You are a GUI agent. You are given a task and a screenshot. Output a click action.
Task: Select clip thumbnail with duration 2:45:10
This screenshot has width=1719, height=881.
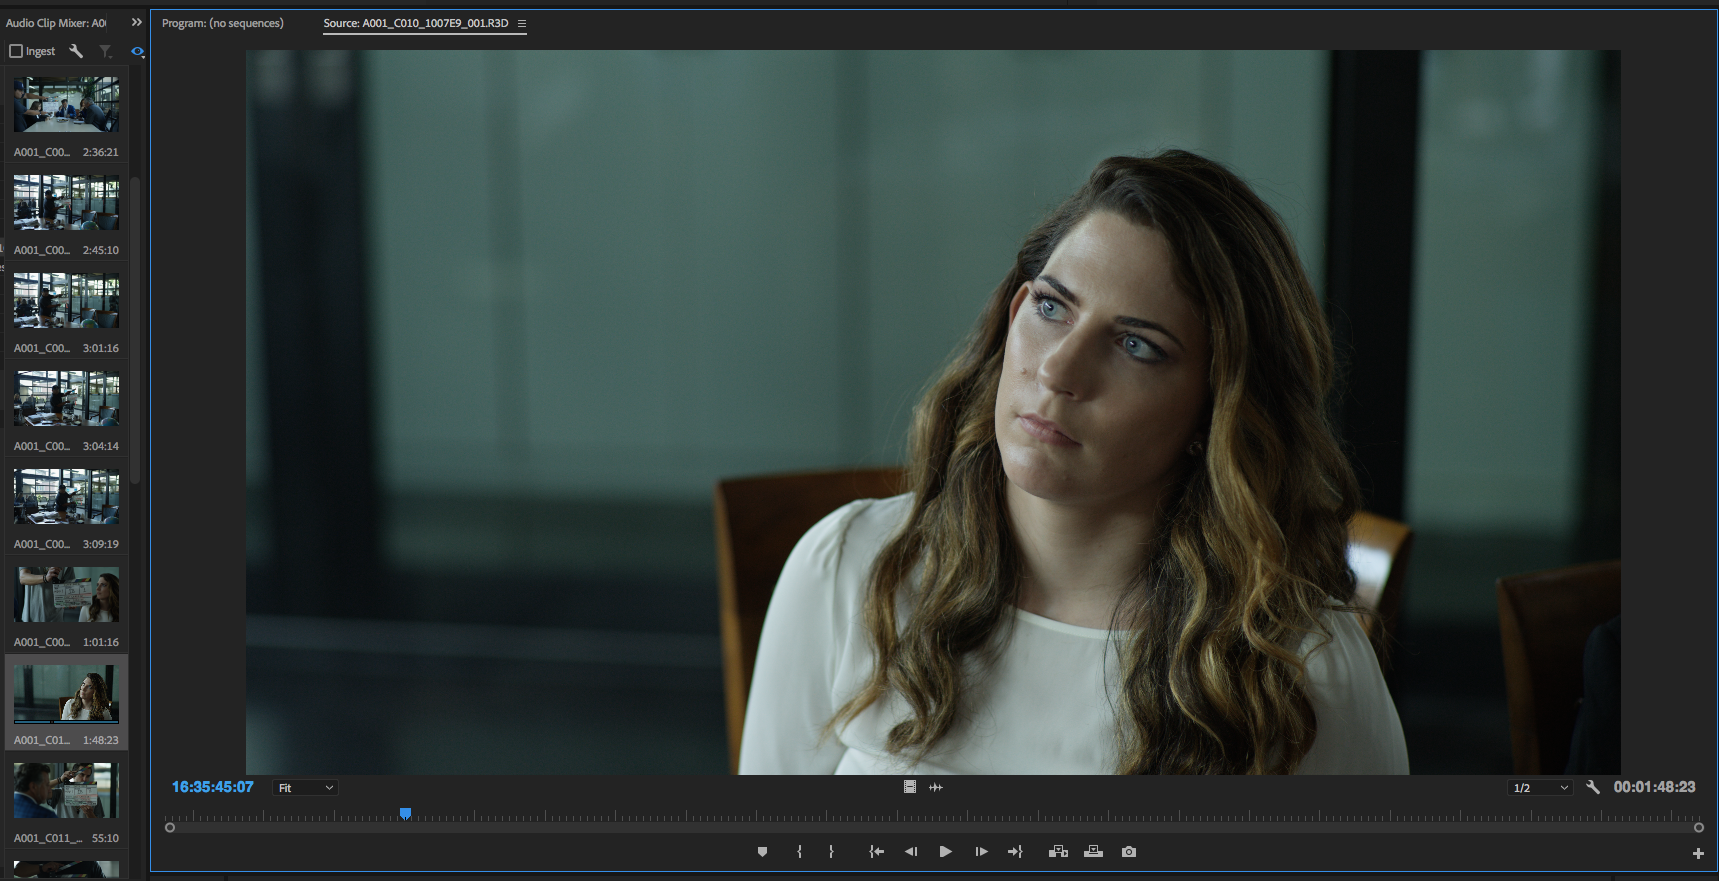(66, 202)
